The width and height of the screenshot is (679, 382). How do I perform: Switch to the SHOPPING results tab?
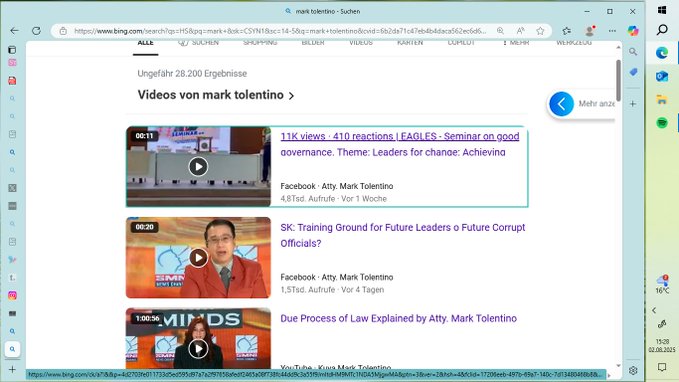click(260, 42)
